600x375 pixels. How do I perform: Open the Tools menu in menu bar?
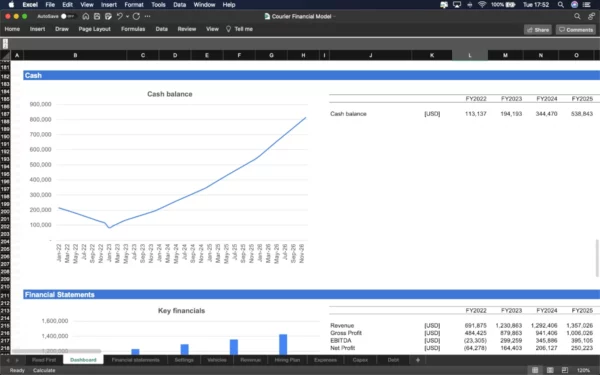pyautogui.click(x=158, y=5)
